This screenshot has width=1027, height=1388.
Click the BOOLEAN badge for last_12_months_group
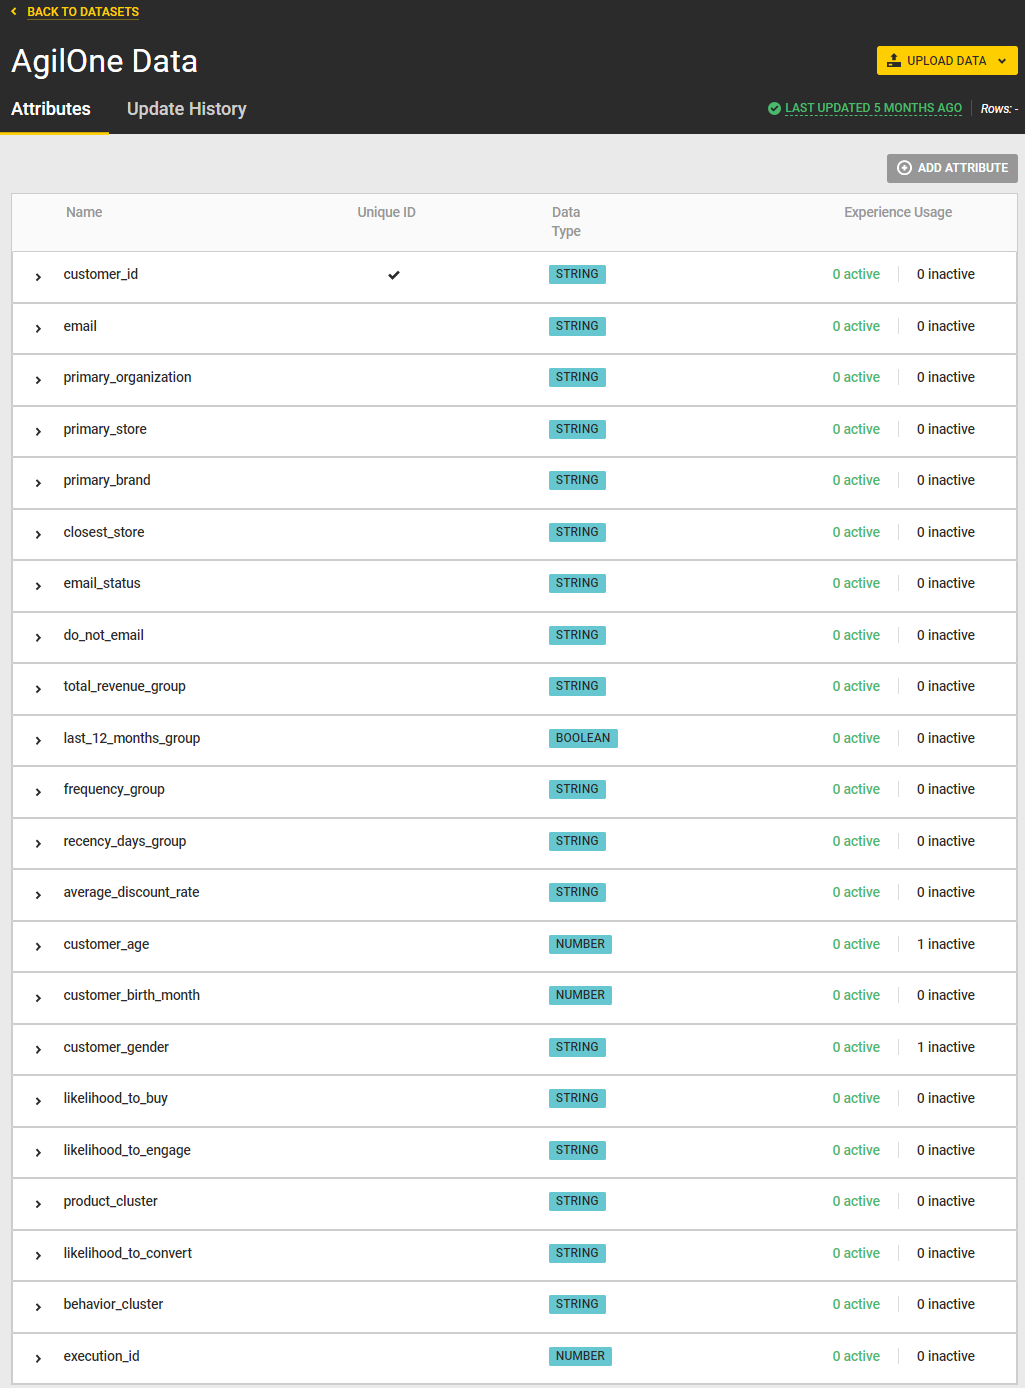(583, 738)
